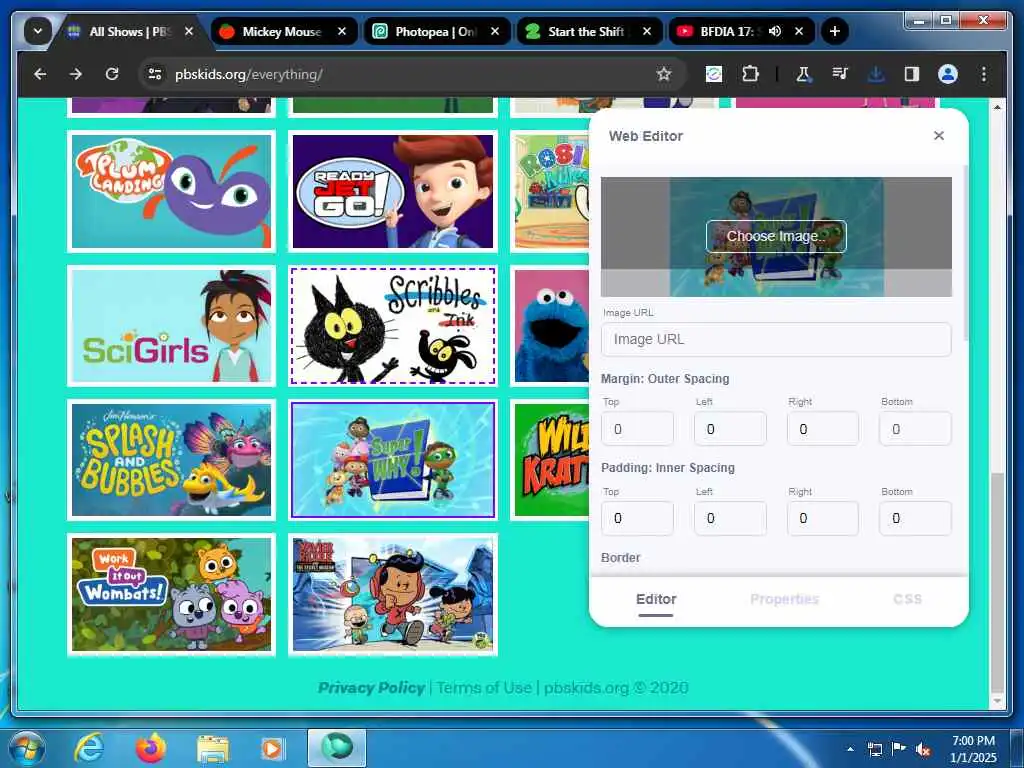The image size is (1024, 768).
Task: Open the media control playlist icon
Action: click(x=840, y=74)
